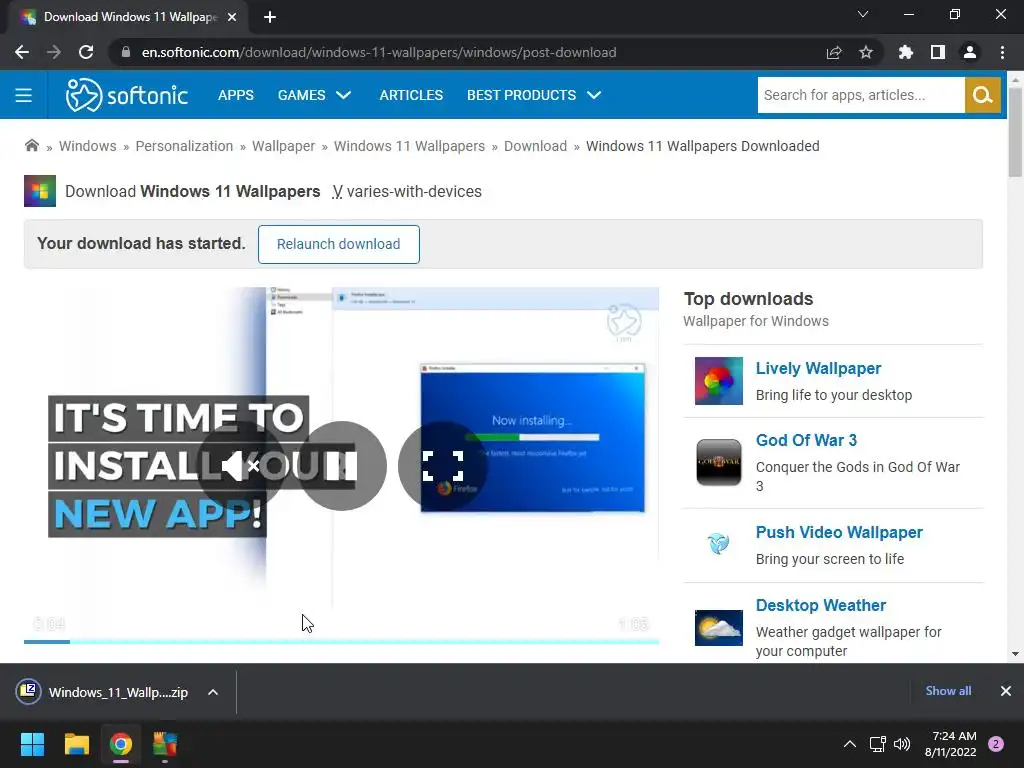Show hidden system tray icons

[x=850, y=744]
